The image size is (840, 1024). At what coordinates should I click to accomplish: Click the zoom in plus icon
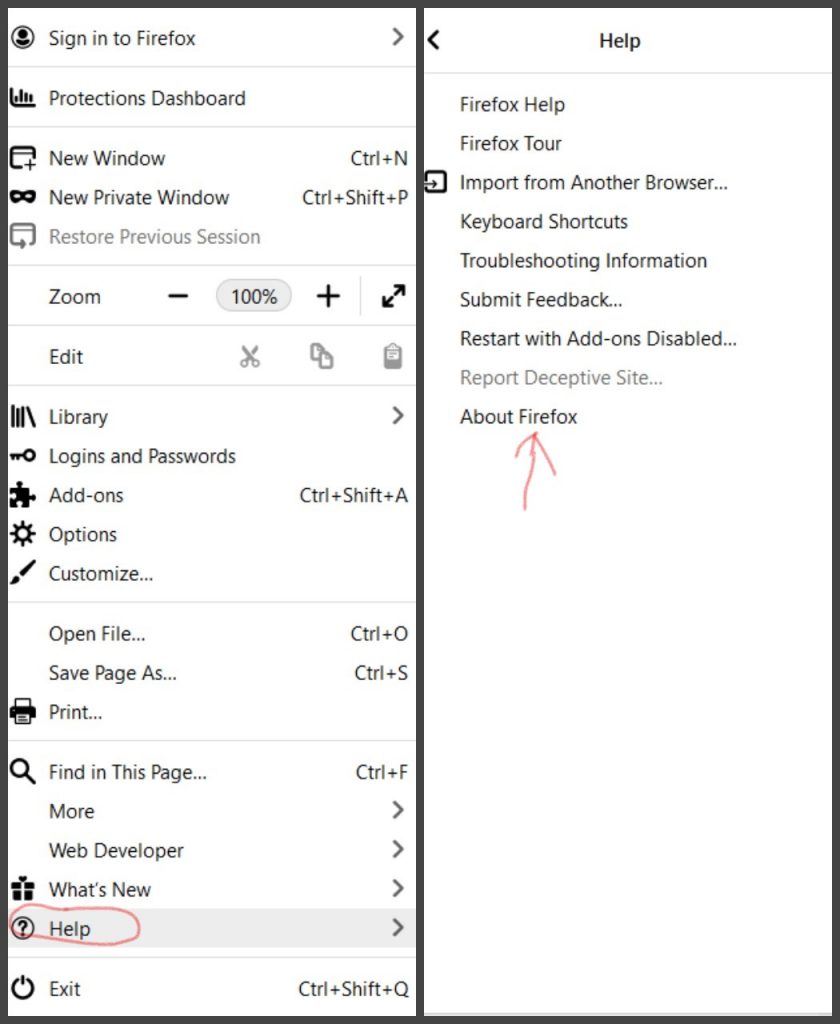(328, 297)
